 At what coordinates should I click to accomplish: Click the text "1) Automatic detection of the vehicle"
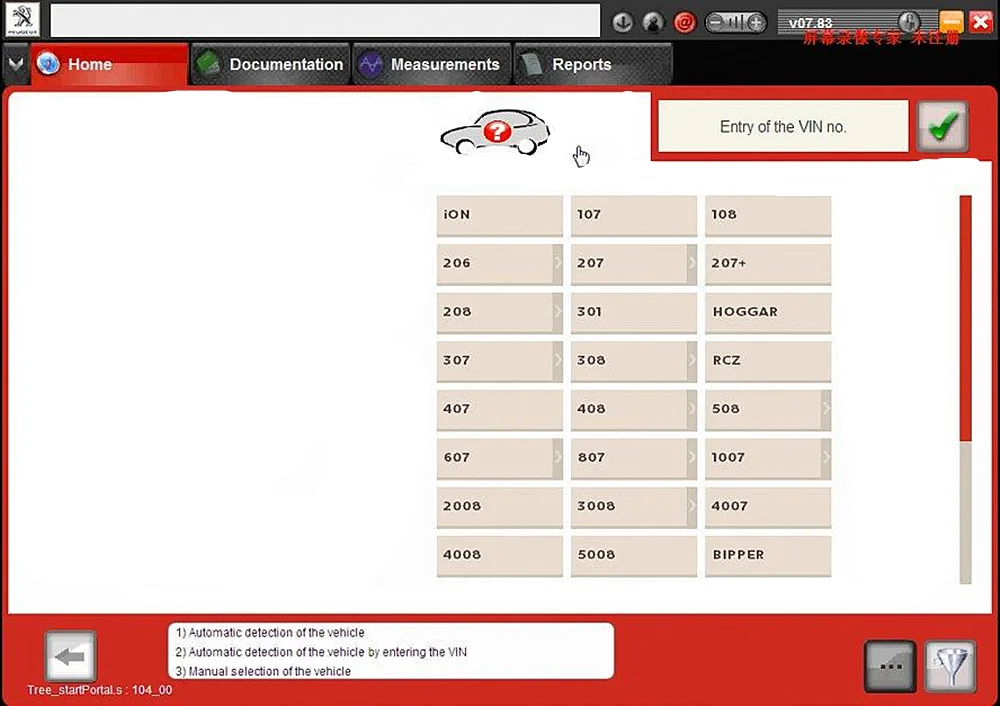click(270, 633)
